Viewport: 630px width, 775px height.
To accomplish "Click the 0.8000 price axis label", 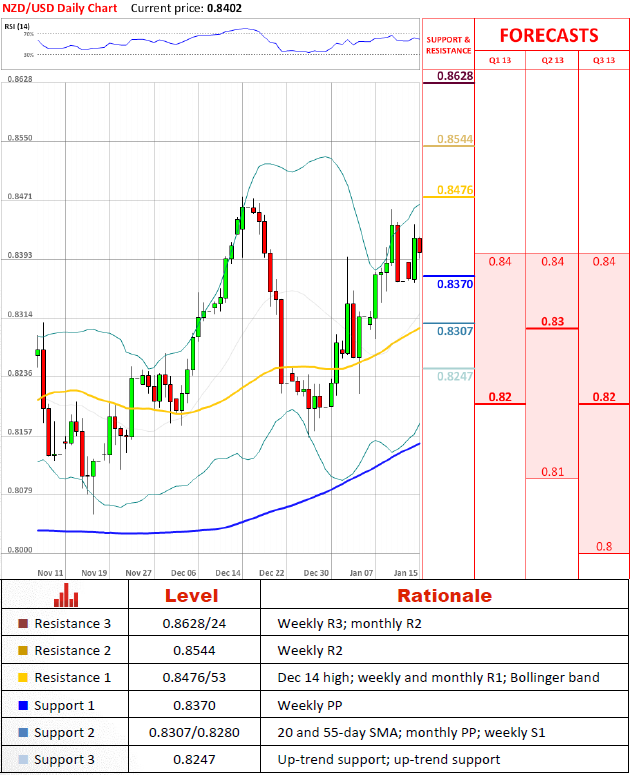I will point(20,550).
